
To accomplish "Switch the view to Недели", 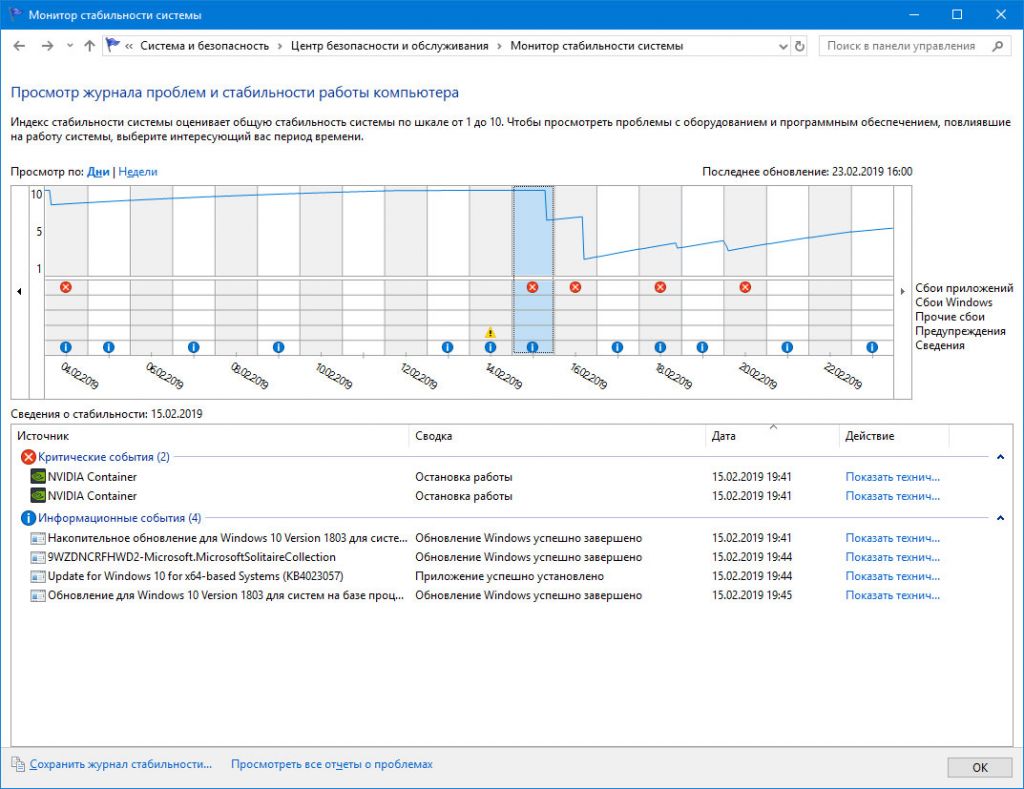I will click(x=137, y=172).
